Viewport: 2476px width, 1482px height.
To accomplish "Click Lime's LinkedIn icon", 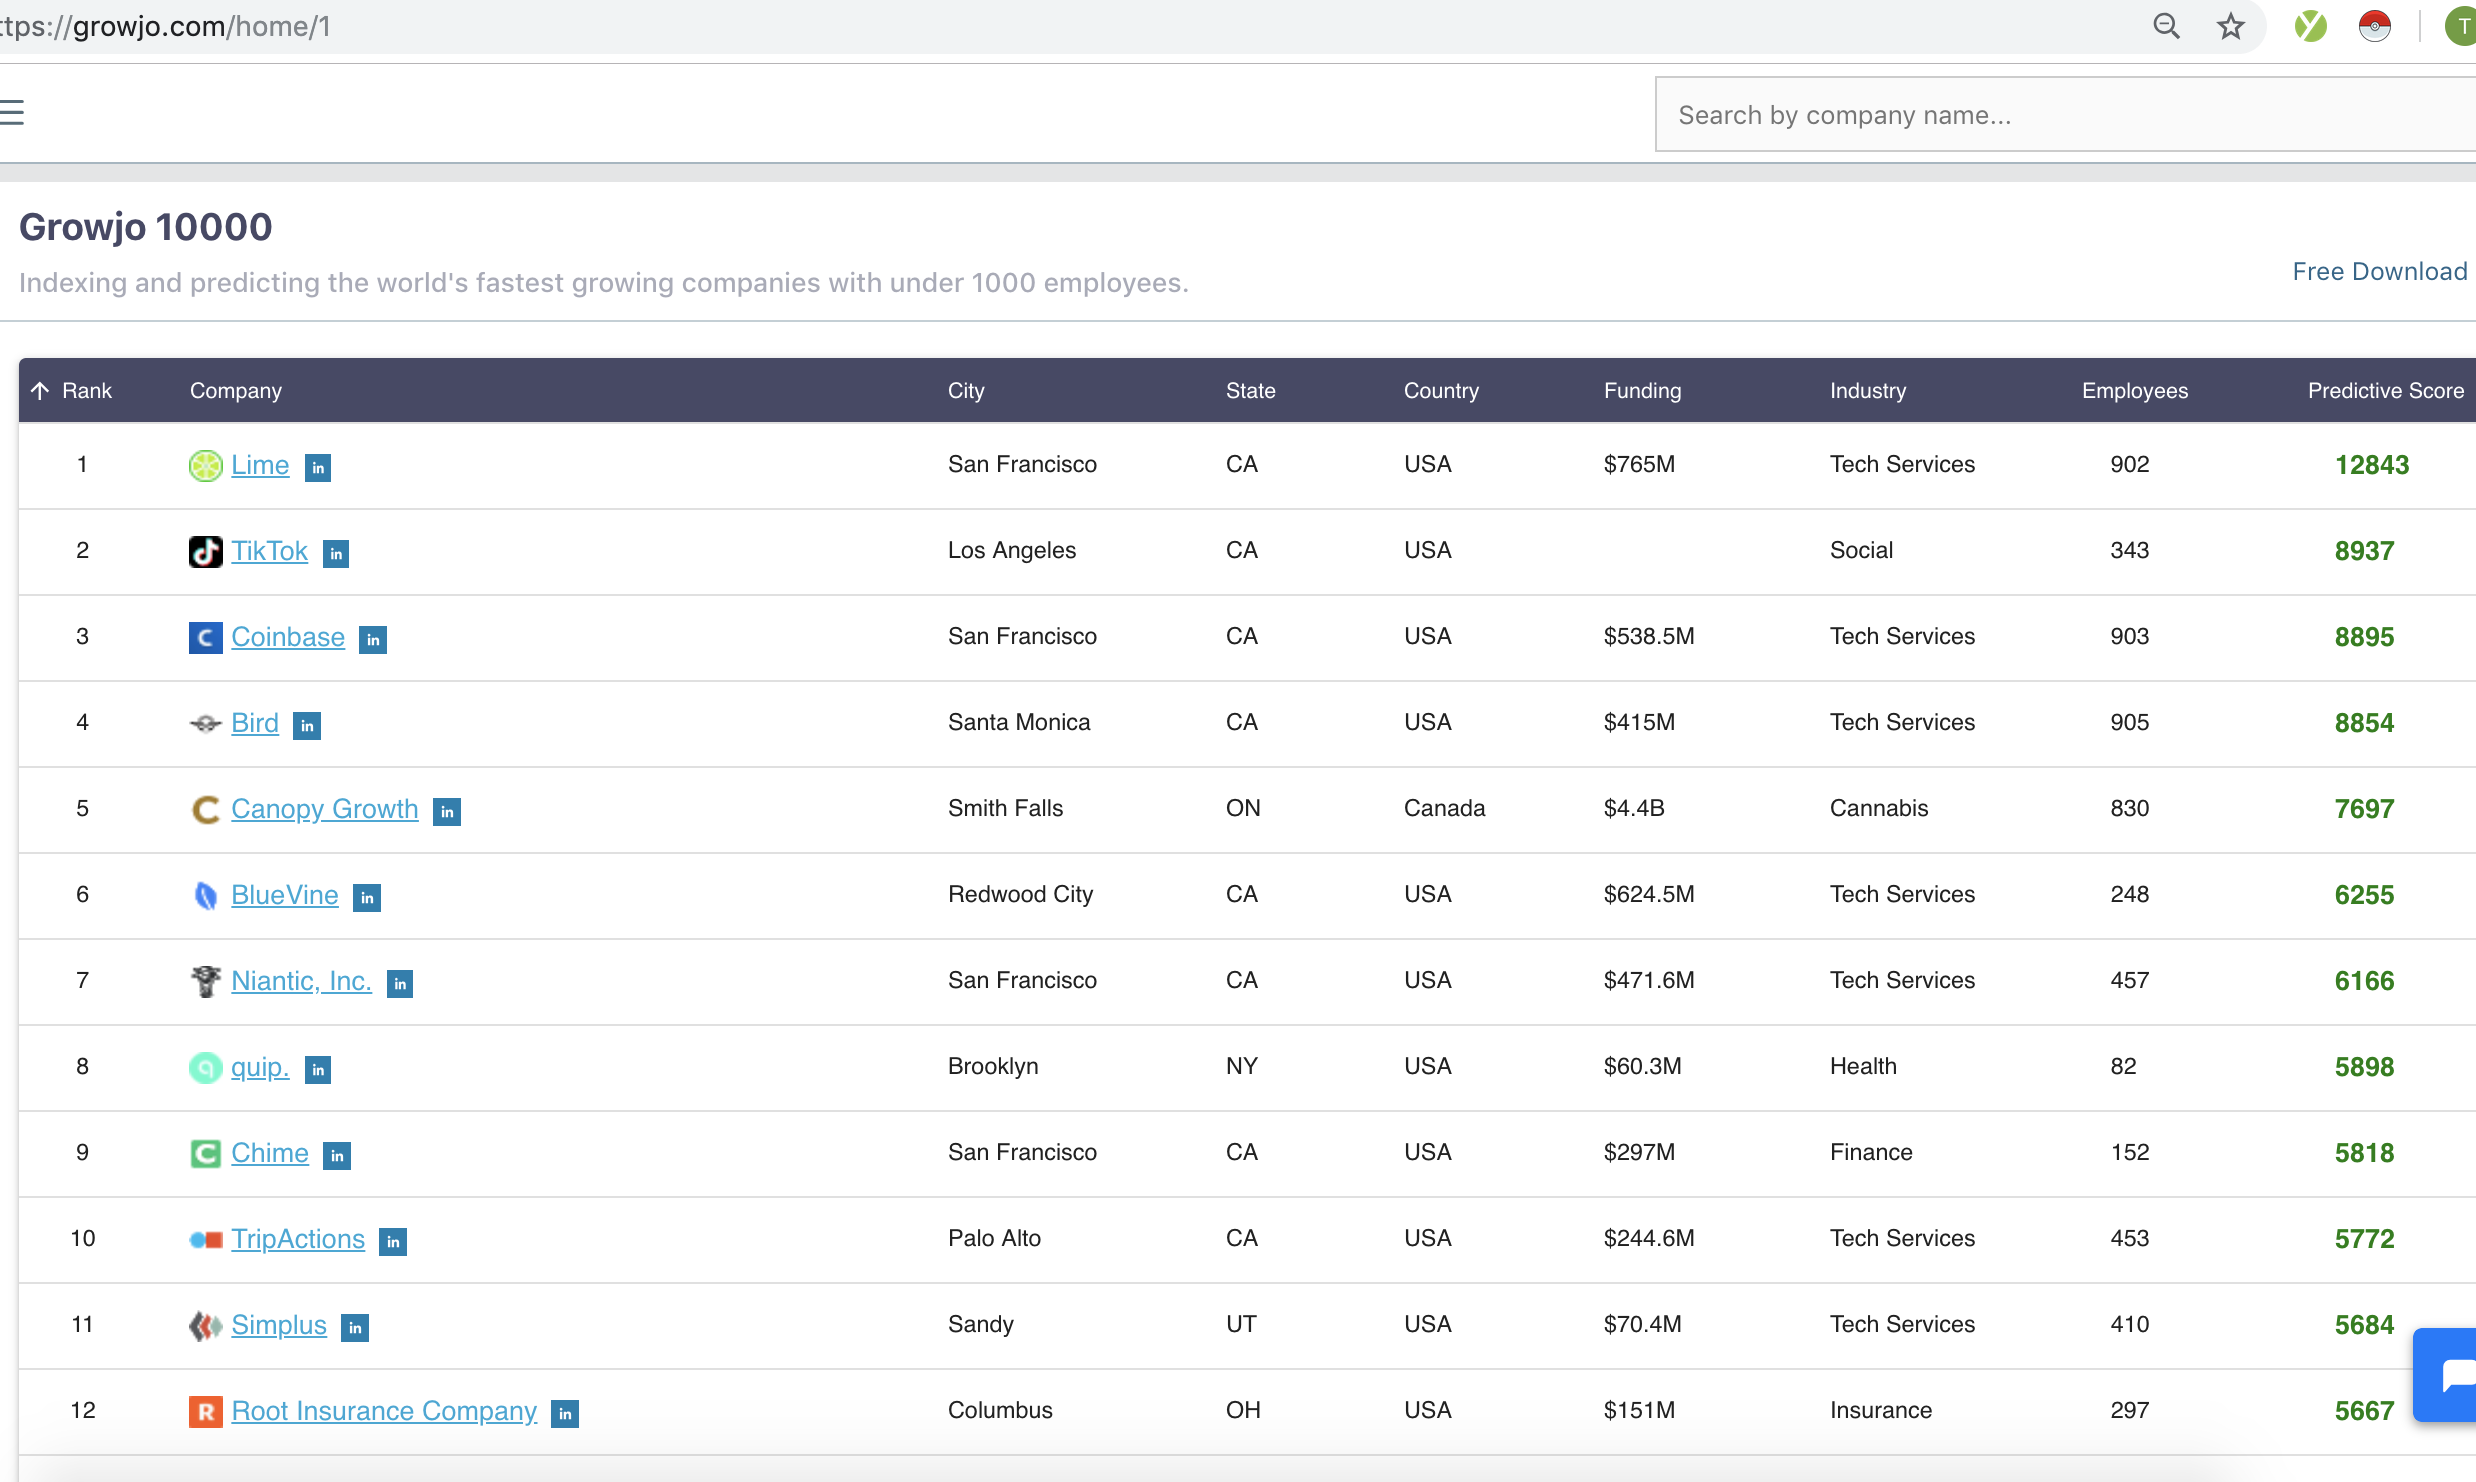I will click(x=318, y=468).
